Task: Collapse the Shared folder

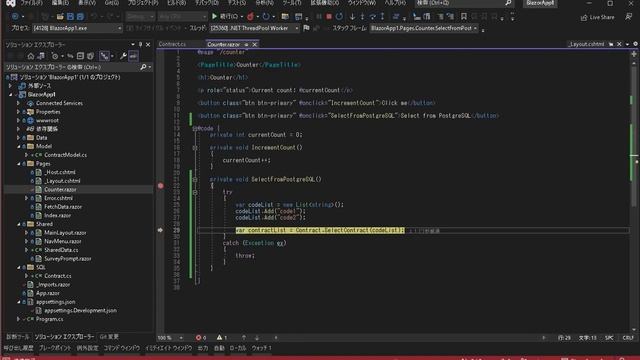Action: tap(18, 224)
